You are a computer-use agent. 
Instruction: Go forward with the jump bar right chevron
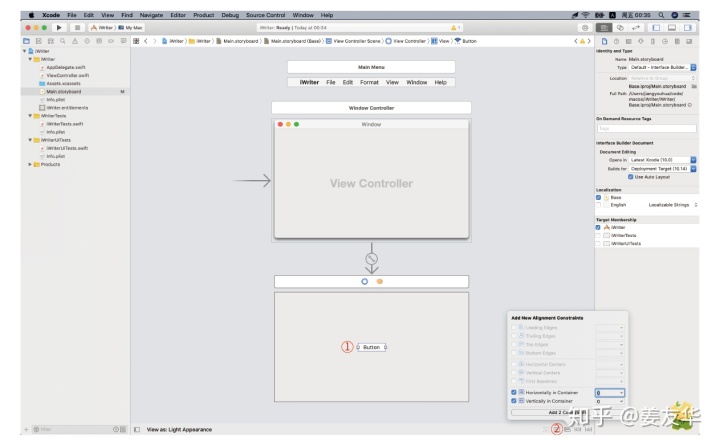[x=155, y=41]
